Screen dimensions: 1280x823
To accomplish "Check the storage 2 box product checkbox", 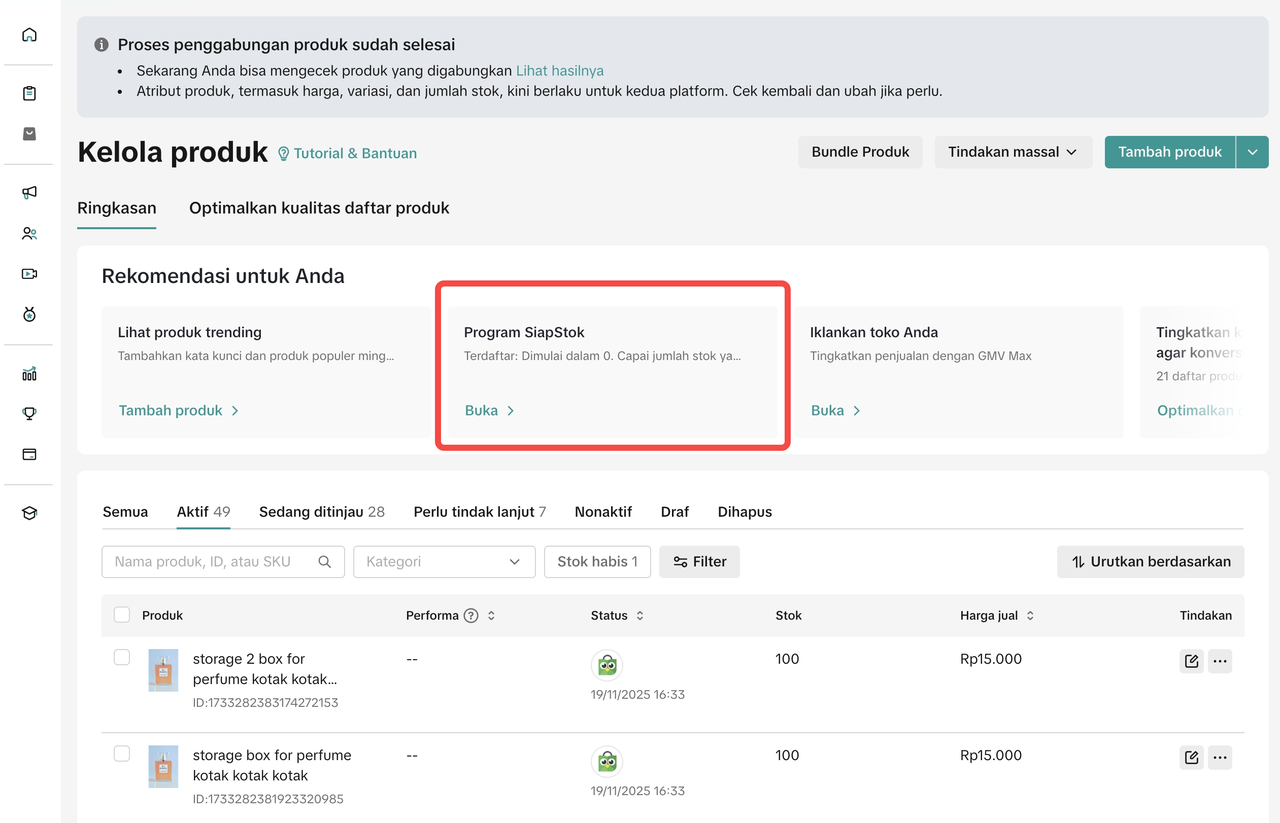I will [122, 658].
